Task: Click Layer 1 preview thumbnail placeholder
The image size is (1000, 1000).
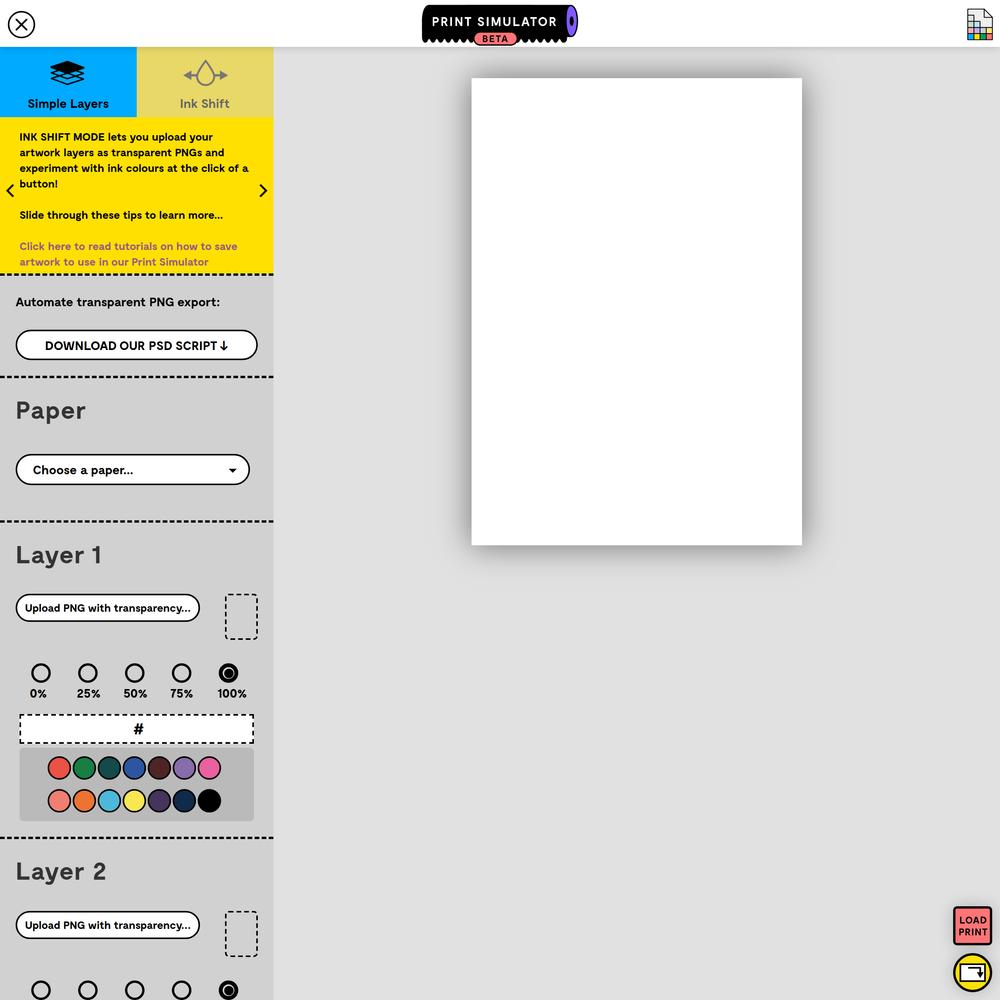Action: [241, 616]
